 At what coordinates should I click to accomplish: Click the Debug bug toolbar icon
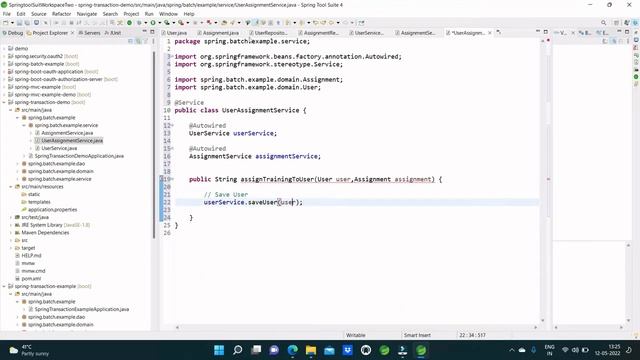click(x=139, y=23)
